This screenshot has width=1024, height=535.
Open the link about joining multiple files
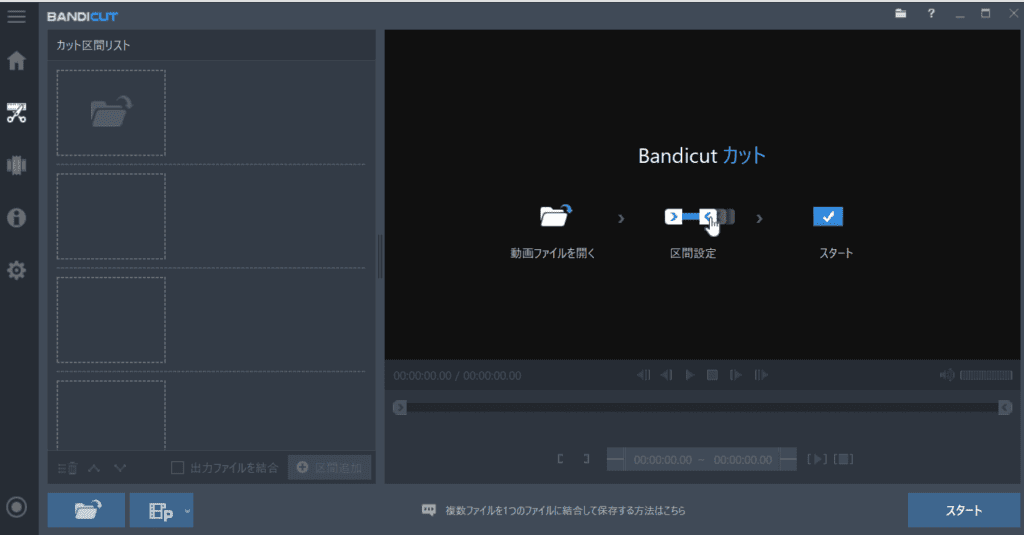[x=566, y=511]
